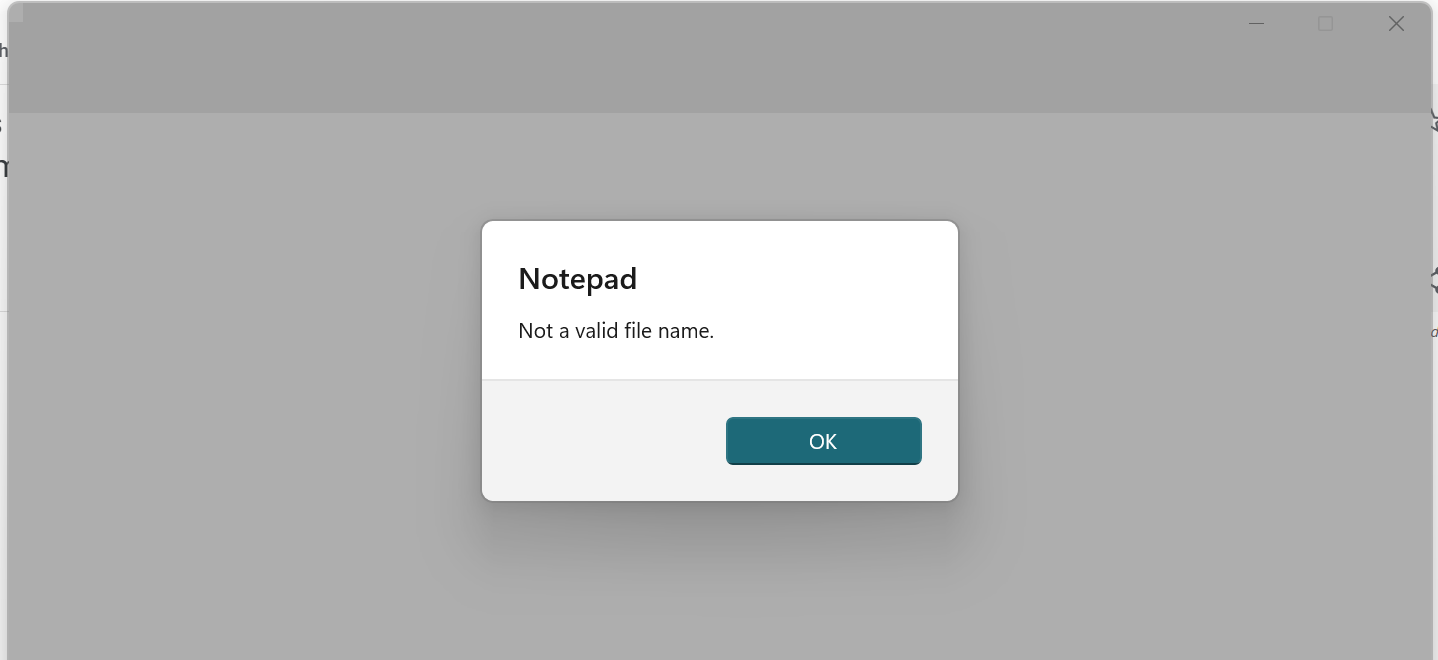Click OK to dismiss the Notepad error
Image resolution: width=1438 pixels, height=660 pixels.
click(x=823, y=441)
